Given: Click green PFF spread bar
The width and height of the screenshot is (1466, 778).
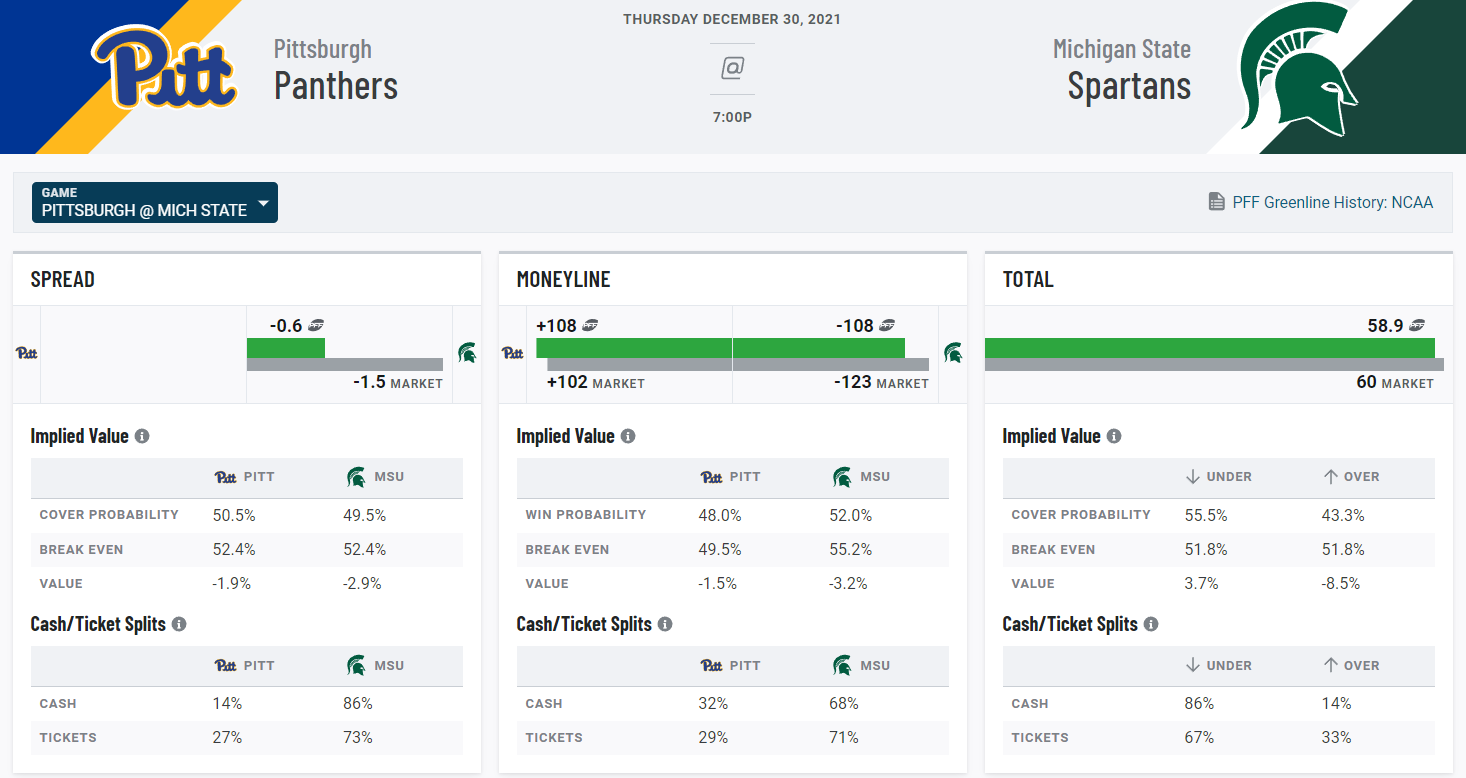Looking at the screenshot, I should [286, 348].
